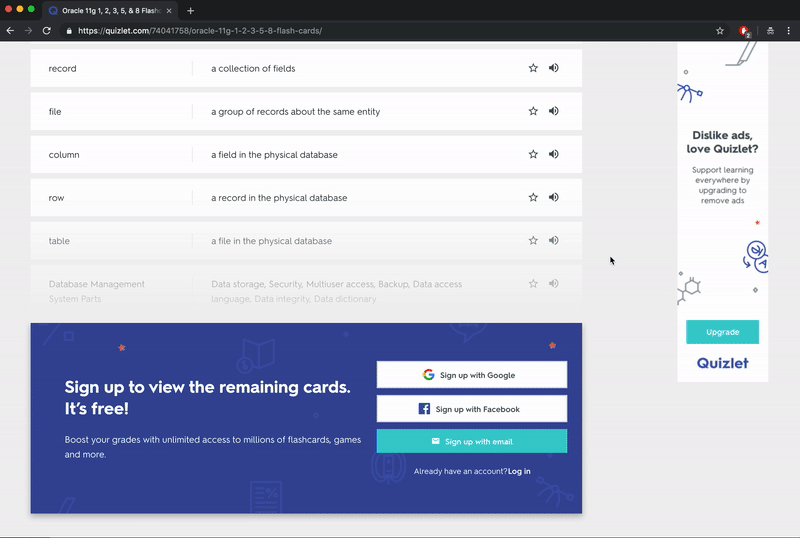800x538 pixels.
Task: Click definition 'a field in the physical database'
Action: tap(274, 155)
